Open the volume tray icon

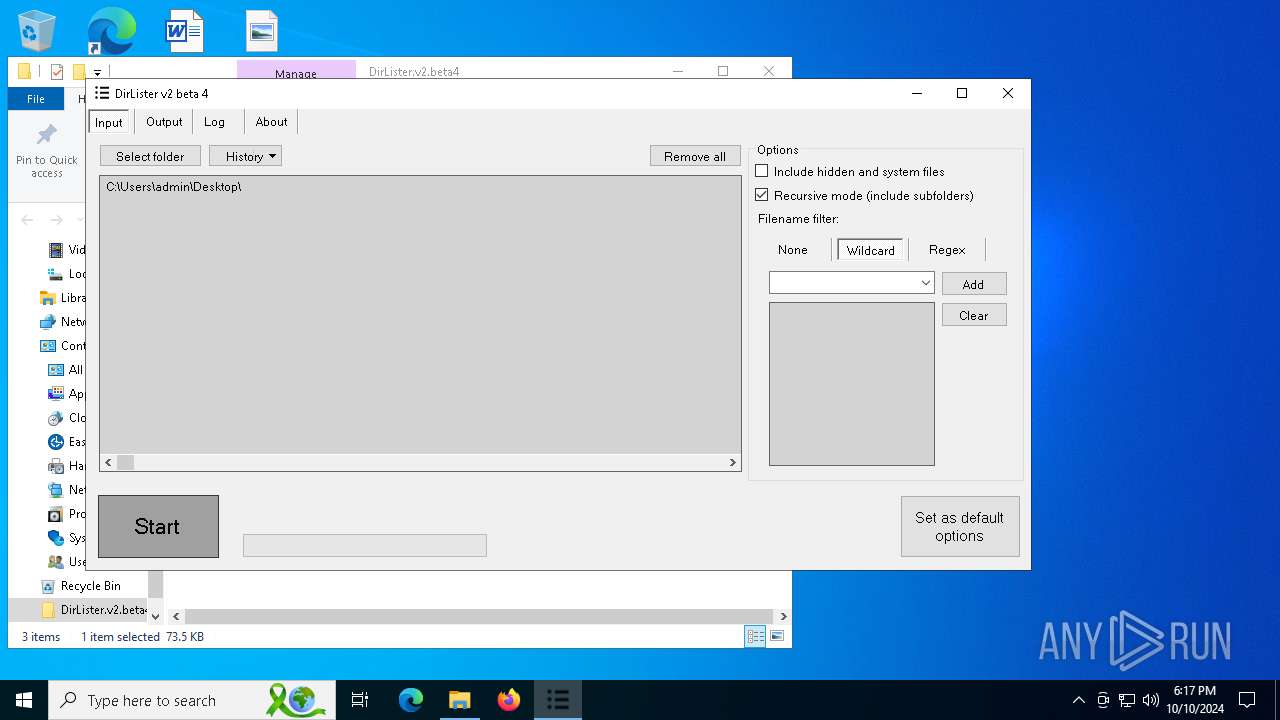click(x=1151, y=700)
